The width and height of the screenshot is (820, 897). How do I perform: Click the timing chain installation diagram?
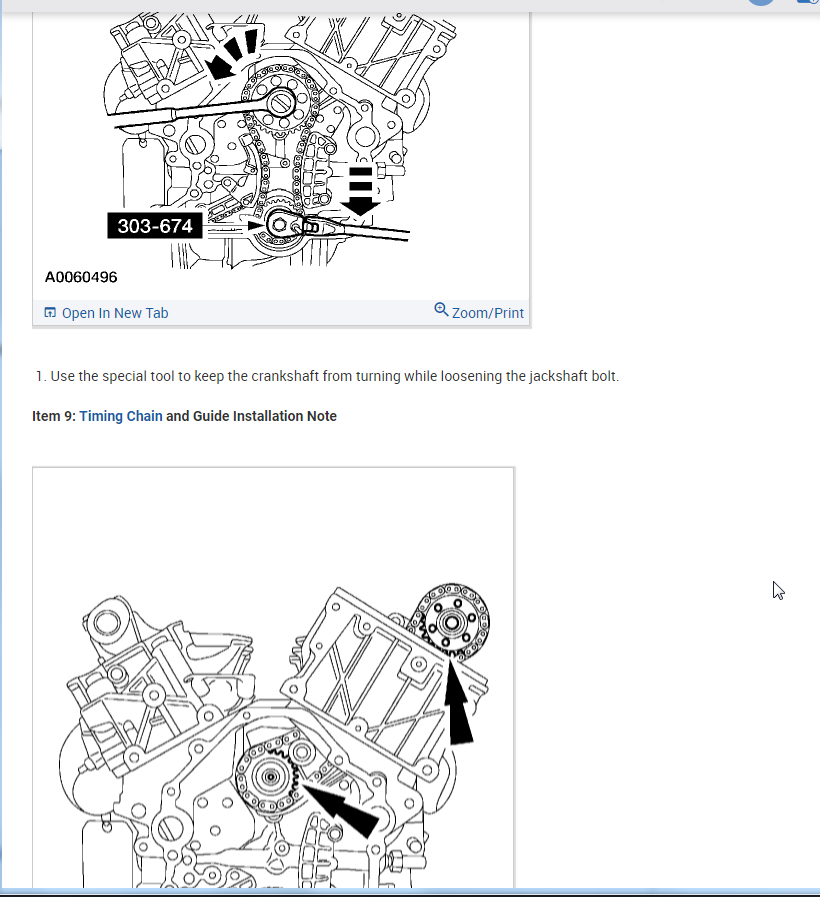coord(274,678)
